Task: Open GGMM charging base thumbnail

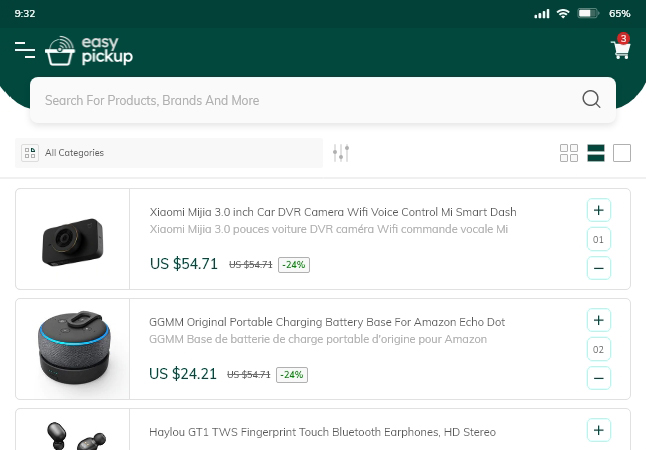Action: (73, 349)
